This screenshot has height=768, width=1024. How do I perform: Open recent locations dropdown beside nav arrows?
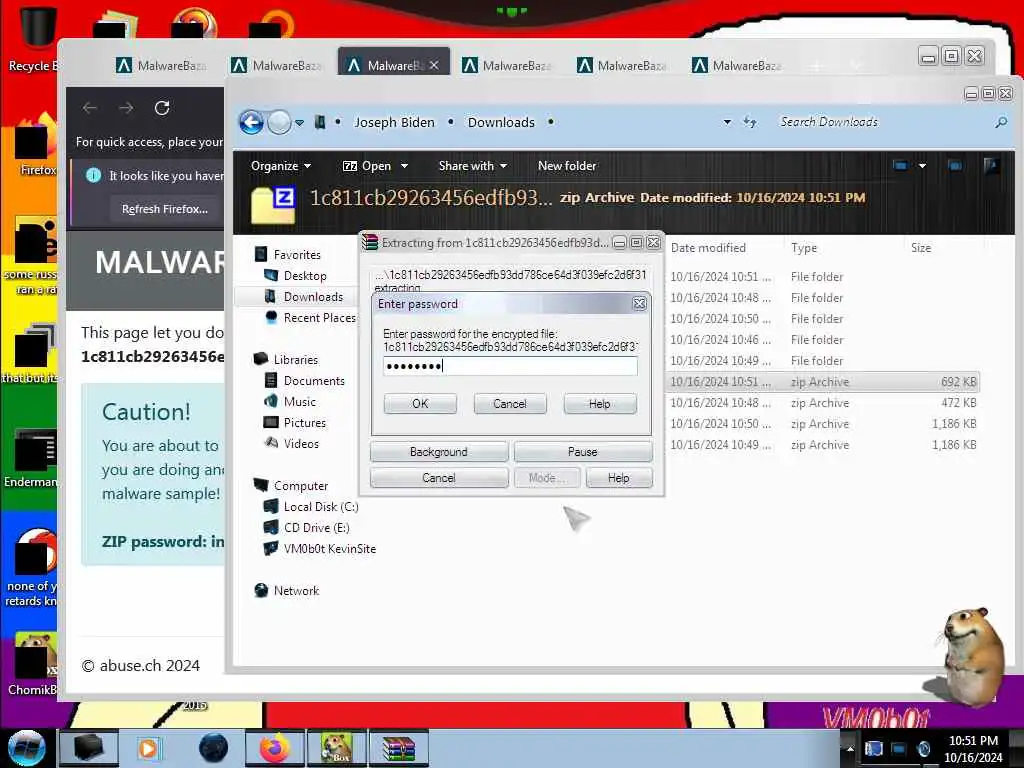coord(300,123)
